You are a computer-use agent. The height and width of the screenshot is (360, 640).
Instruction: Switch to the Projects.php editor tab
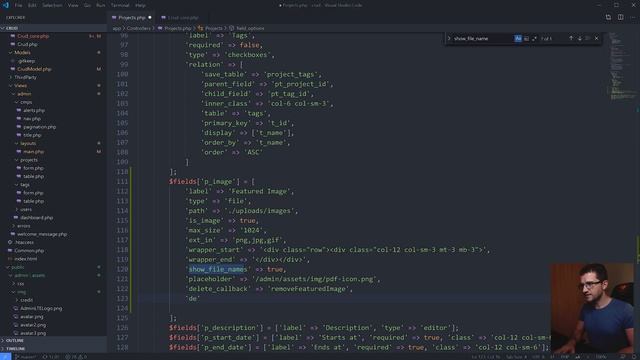[x=131, y=18]
